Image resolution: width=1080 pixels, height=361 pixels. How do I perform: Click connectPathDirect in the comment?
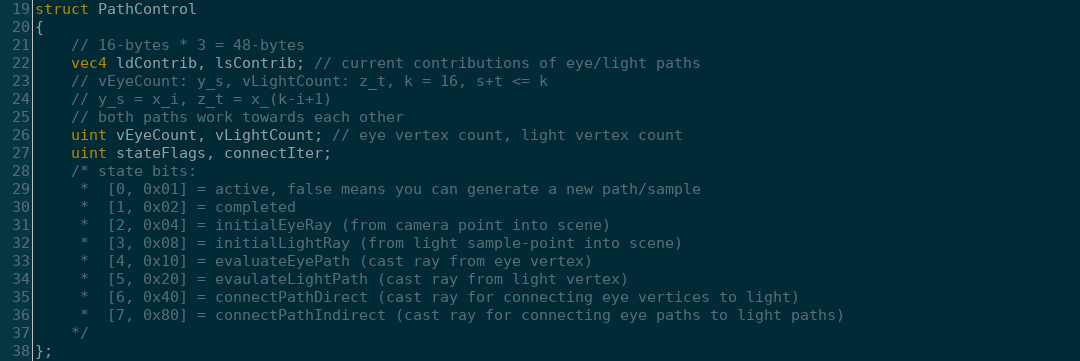coord(291,296)
